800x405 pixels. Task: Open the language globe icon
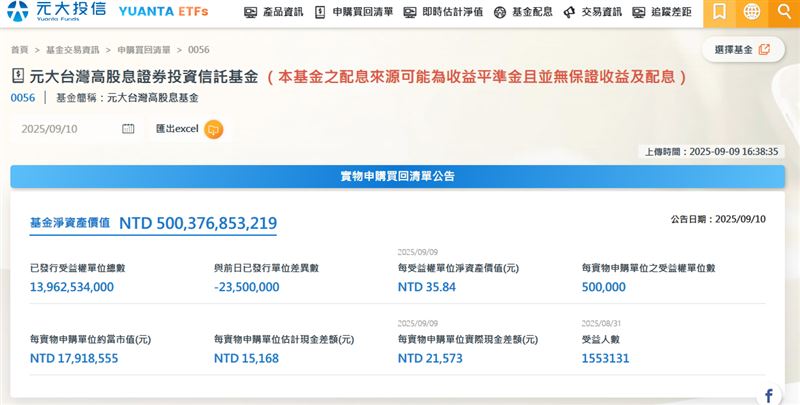pyautogui.click(x=752, y=12)
